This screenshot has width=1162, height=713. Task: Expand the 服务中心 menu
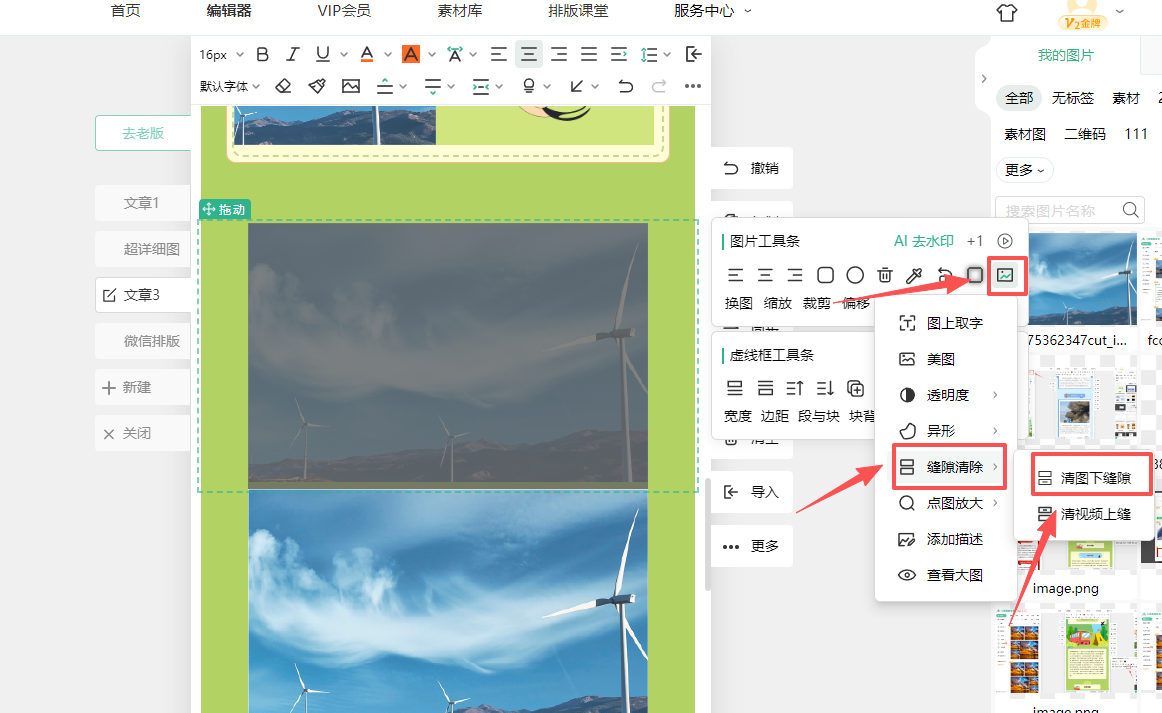[x=712, y=10]
